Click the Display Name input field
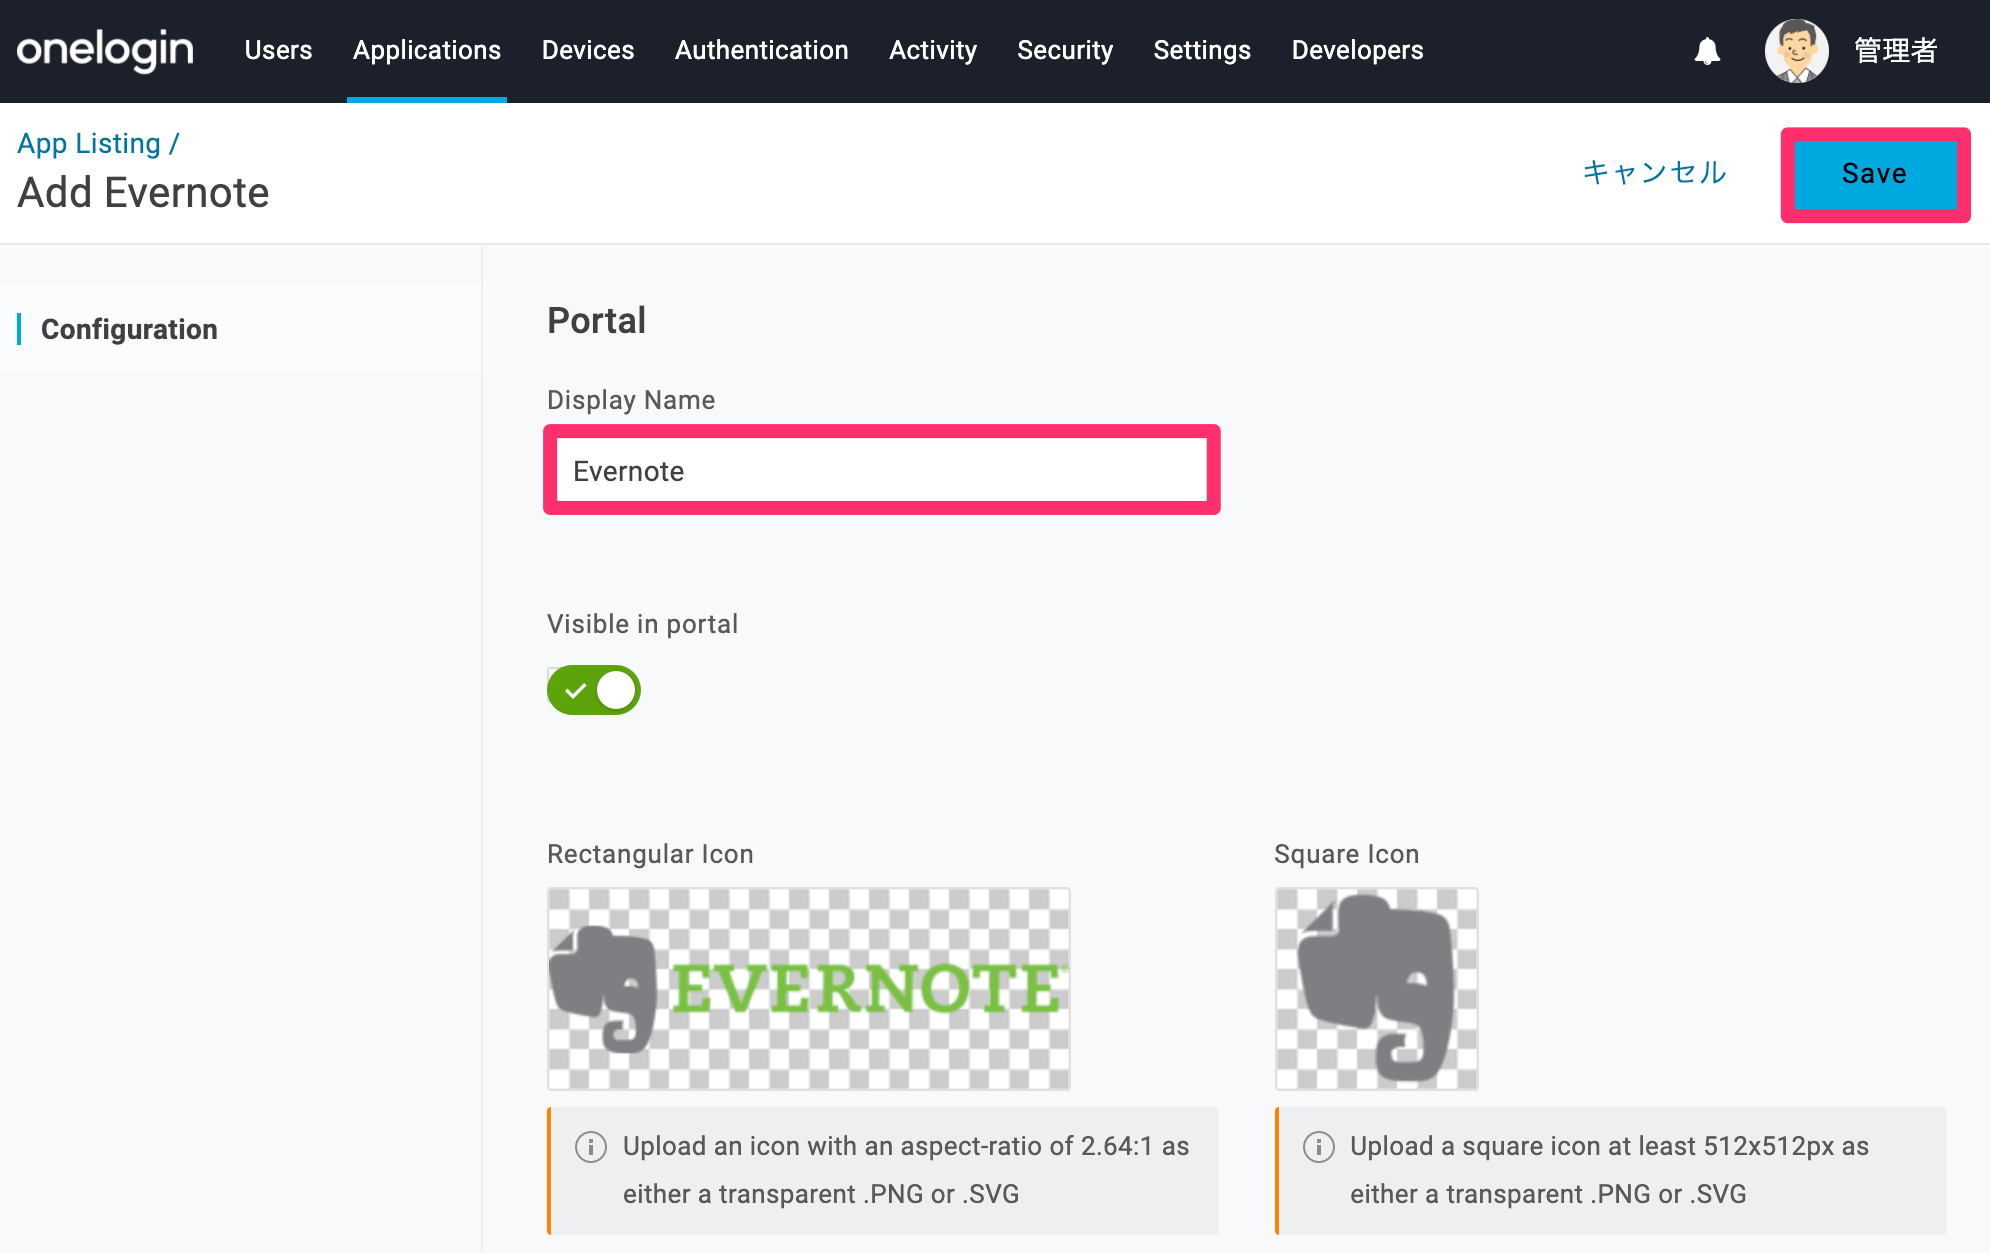Image resolution: width=1990 pixels, height=1253 pixels. (x=881, y=470)
